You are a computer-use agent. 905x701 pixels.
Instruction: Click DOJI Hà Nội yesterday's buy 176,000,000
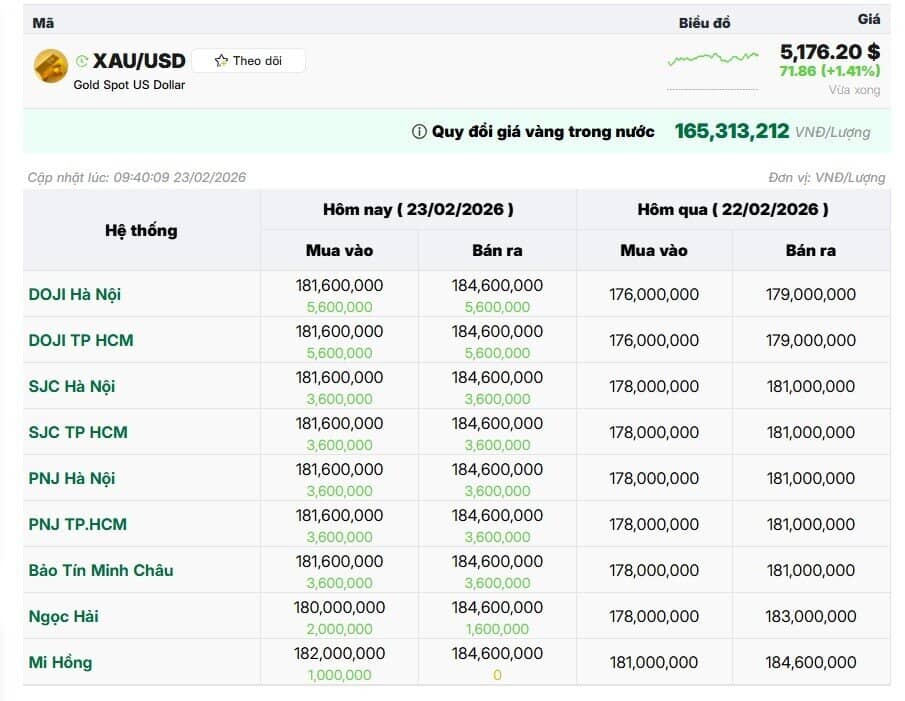click(x=654, y=294)
